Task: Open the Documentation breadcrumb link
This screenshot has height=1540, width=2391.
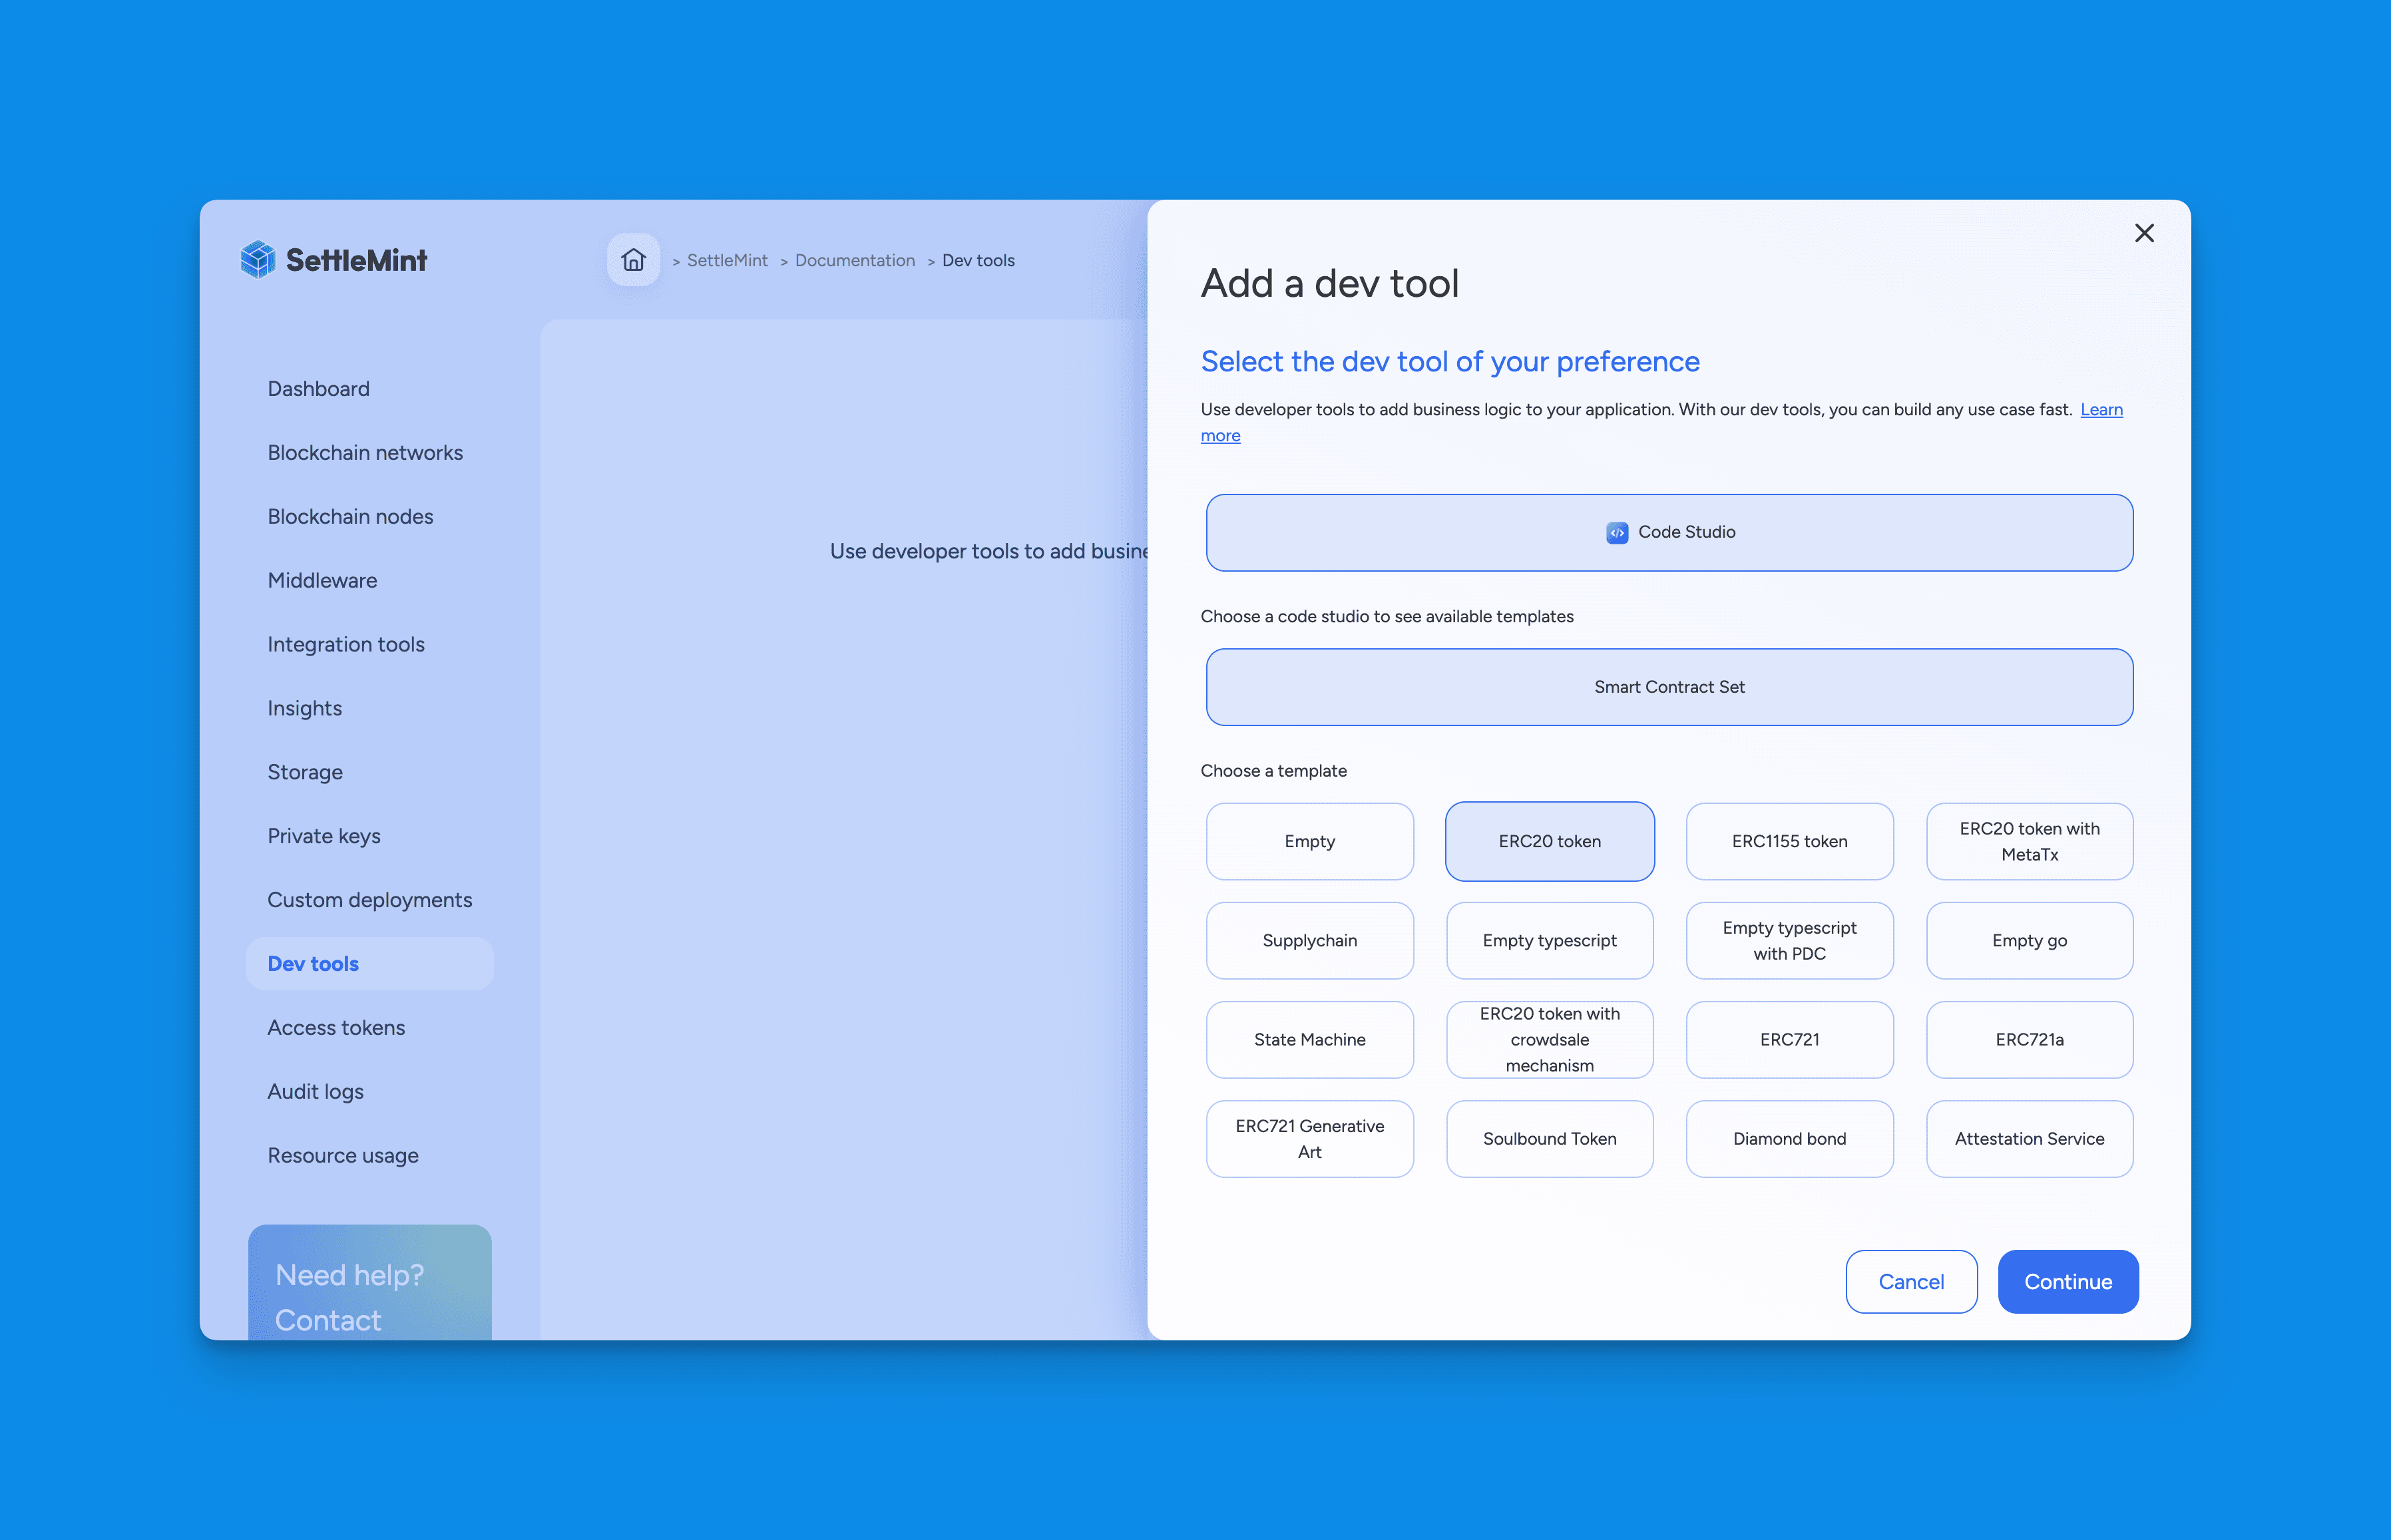Action: pos(855,260)
